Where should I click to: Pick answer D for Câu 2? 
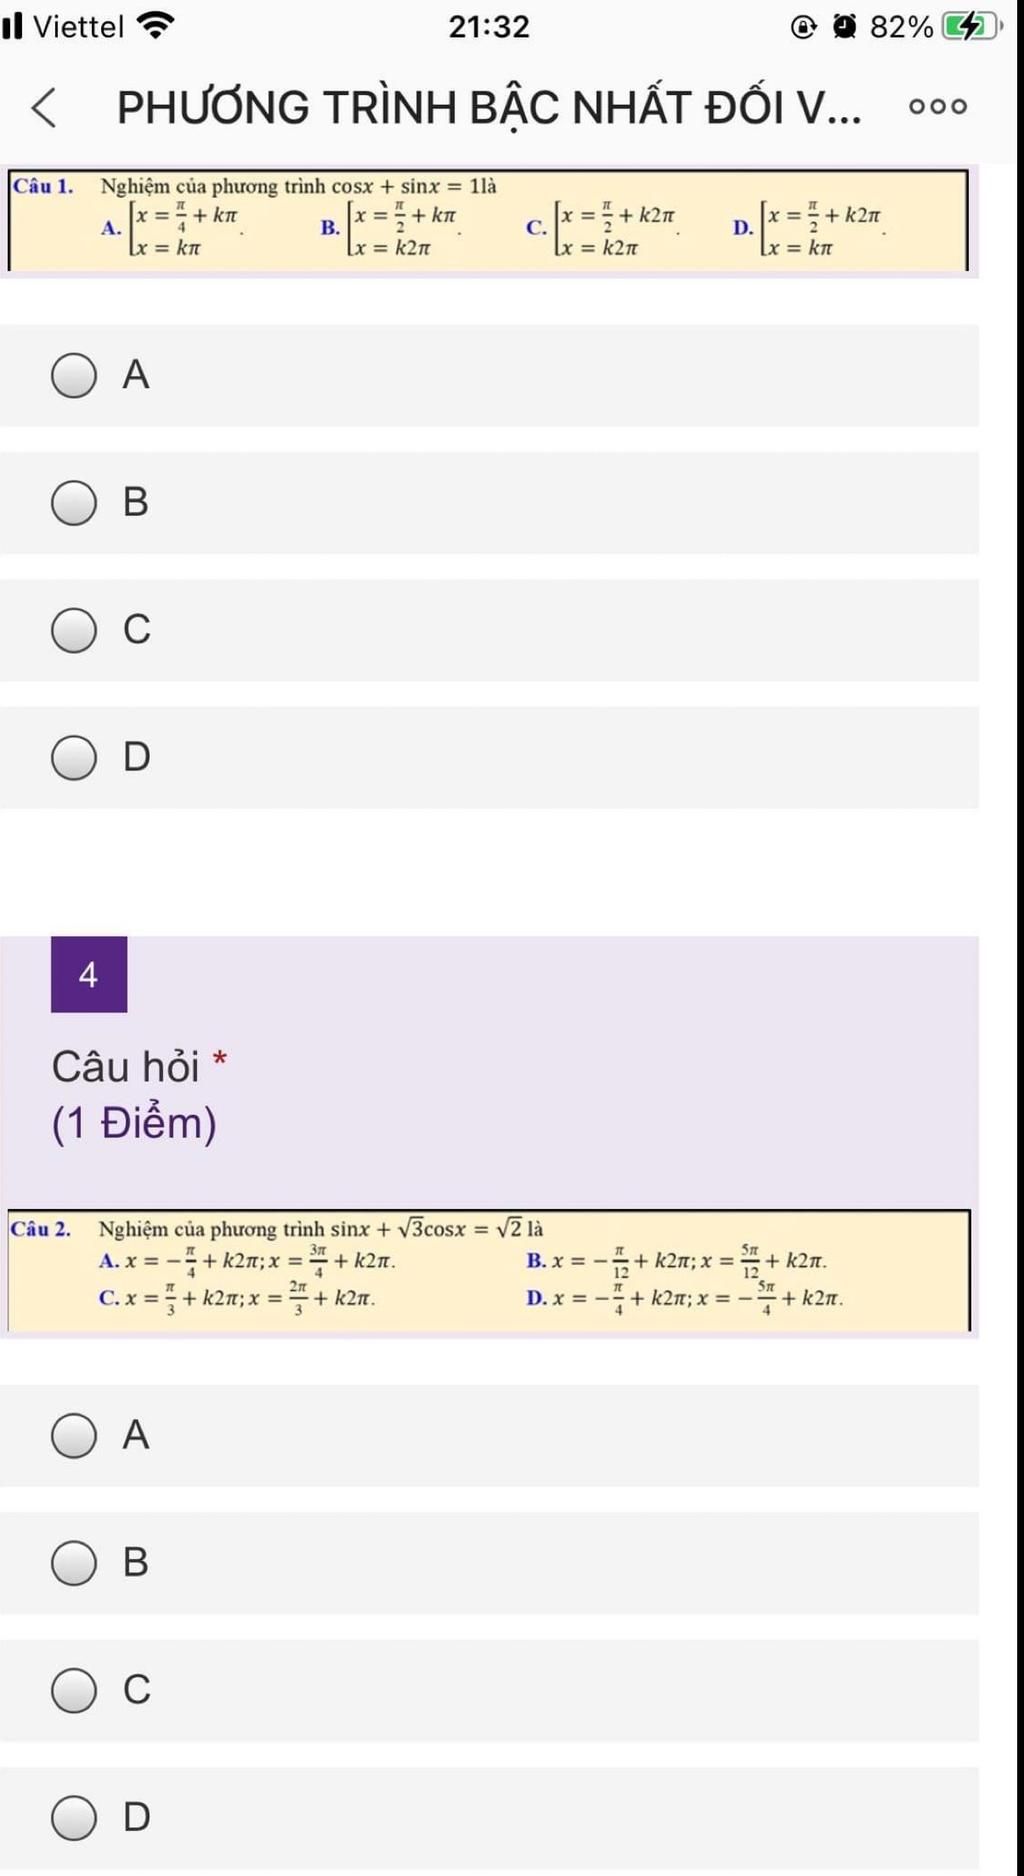[74, 1818]
